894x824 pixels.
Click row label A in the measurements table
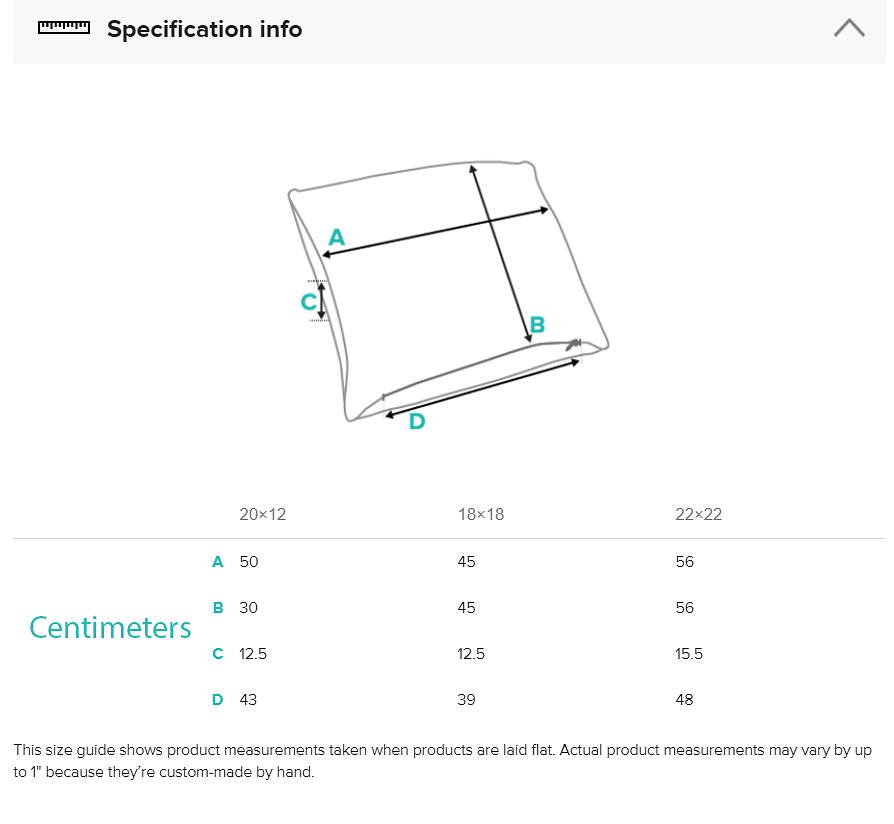[217, 562]
